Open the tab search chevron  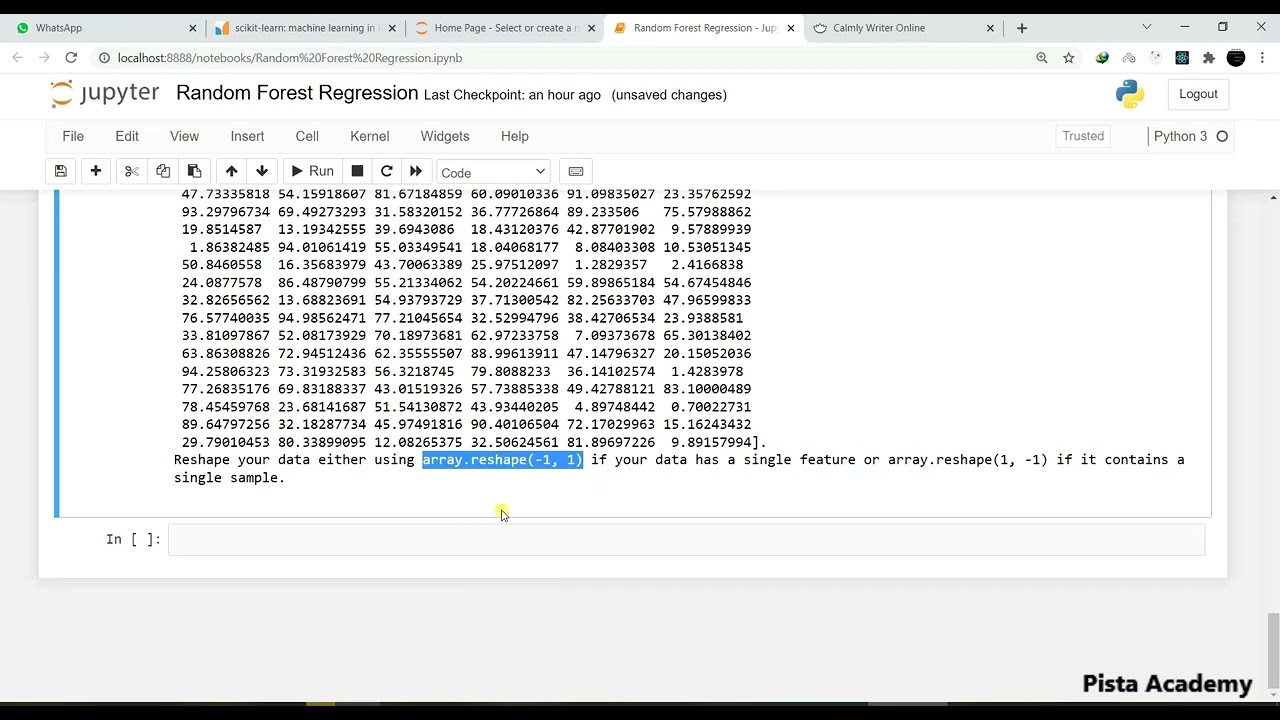coord(1147,27)
